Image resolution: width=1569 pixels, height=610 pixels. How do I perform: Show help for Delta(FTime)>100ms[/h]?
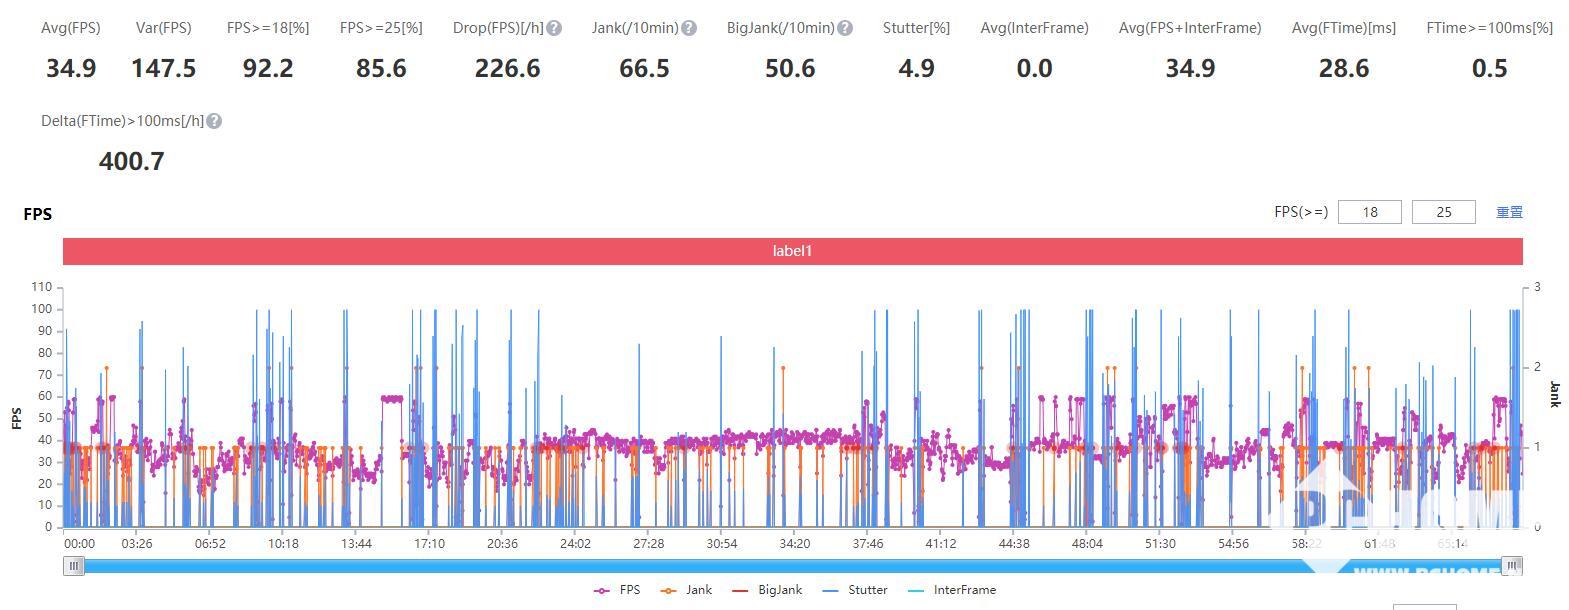214,121
